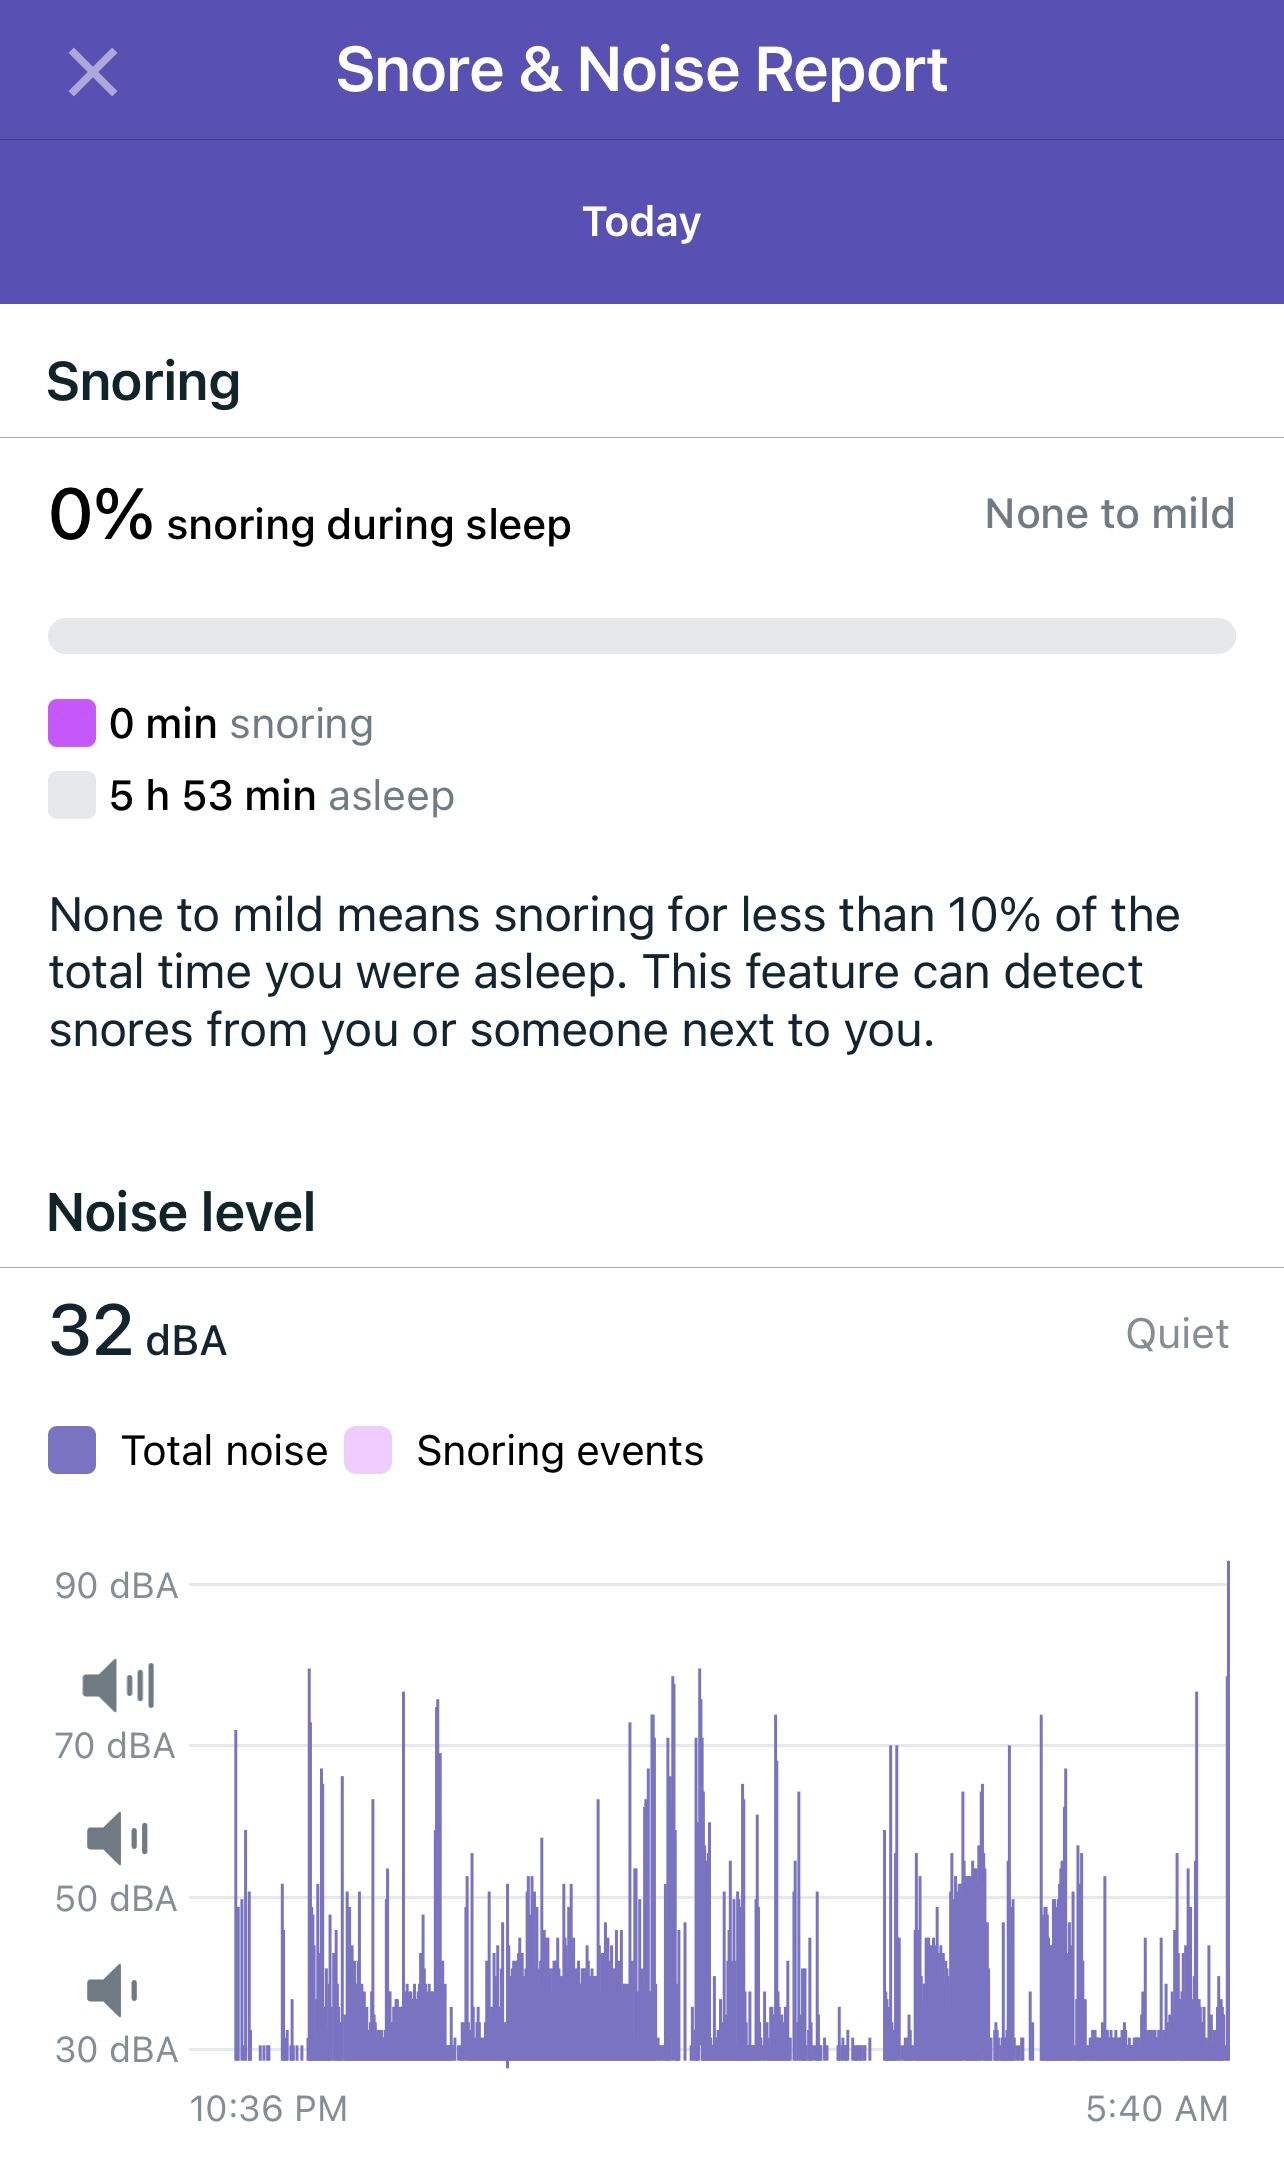Select the Today date header
The image size is (1284, 2158).
pos(641,221)
